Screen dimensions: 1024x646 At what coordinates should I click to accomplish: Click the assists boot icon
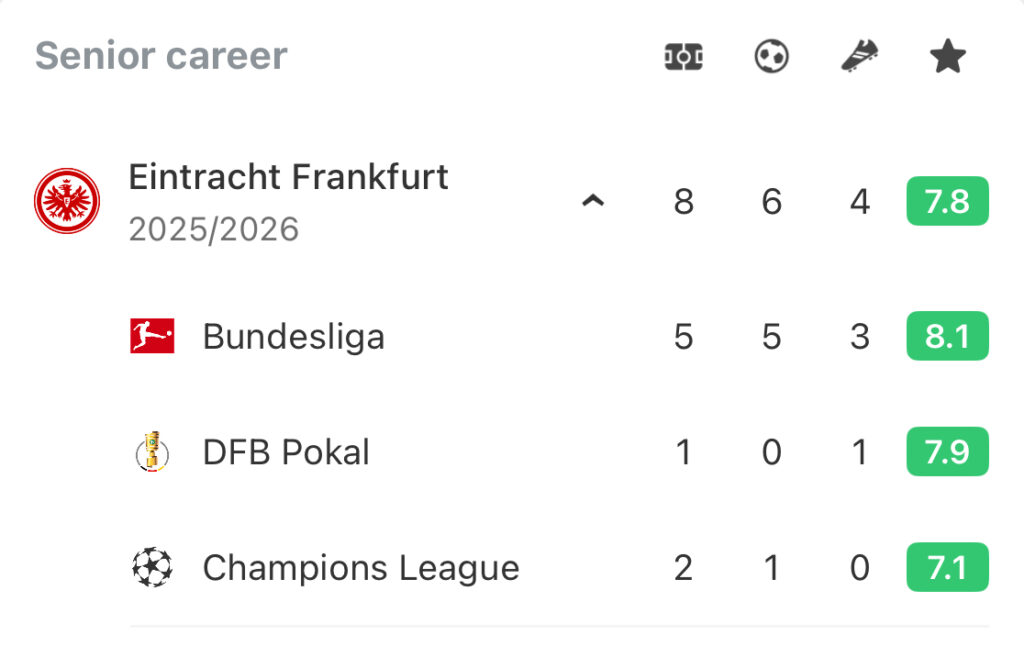coord(860,57)
